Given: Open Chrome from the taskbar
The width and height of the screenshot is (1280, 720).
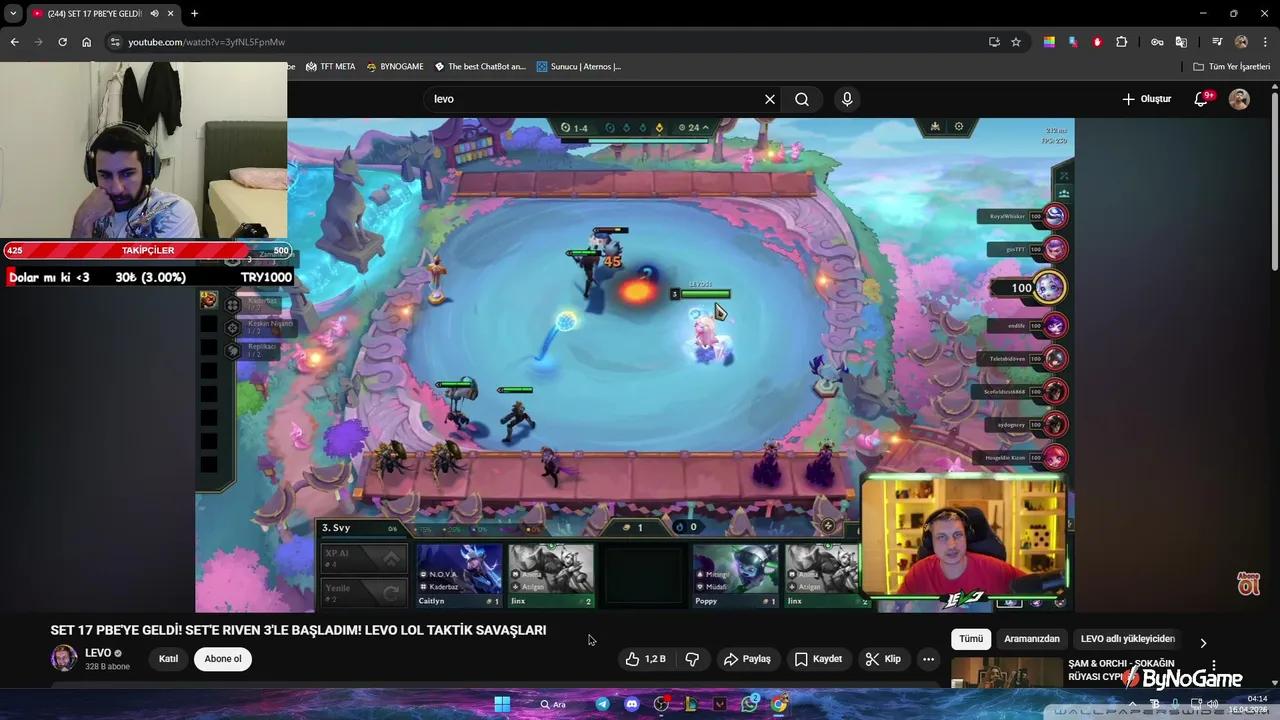Looking at the screenshot, I should pos(779,704).
